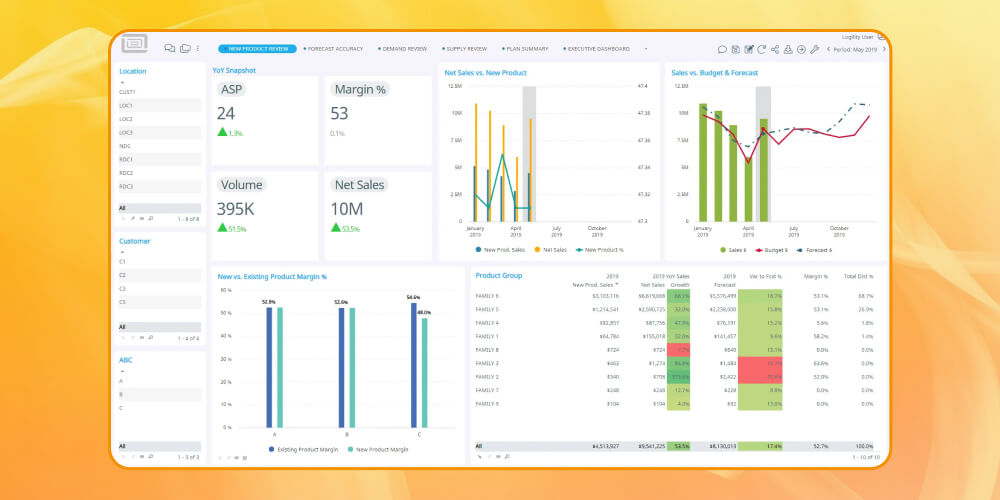Click the New Prod. Sales sort arrow
The height and width of the screenshot is (500, 1000).
(x=617, y=285)
